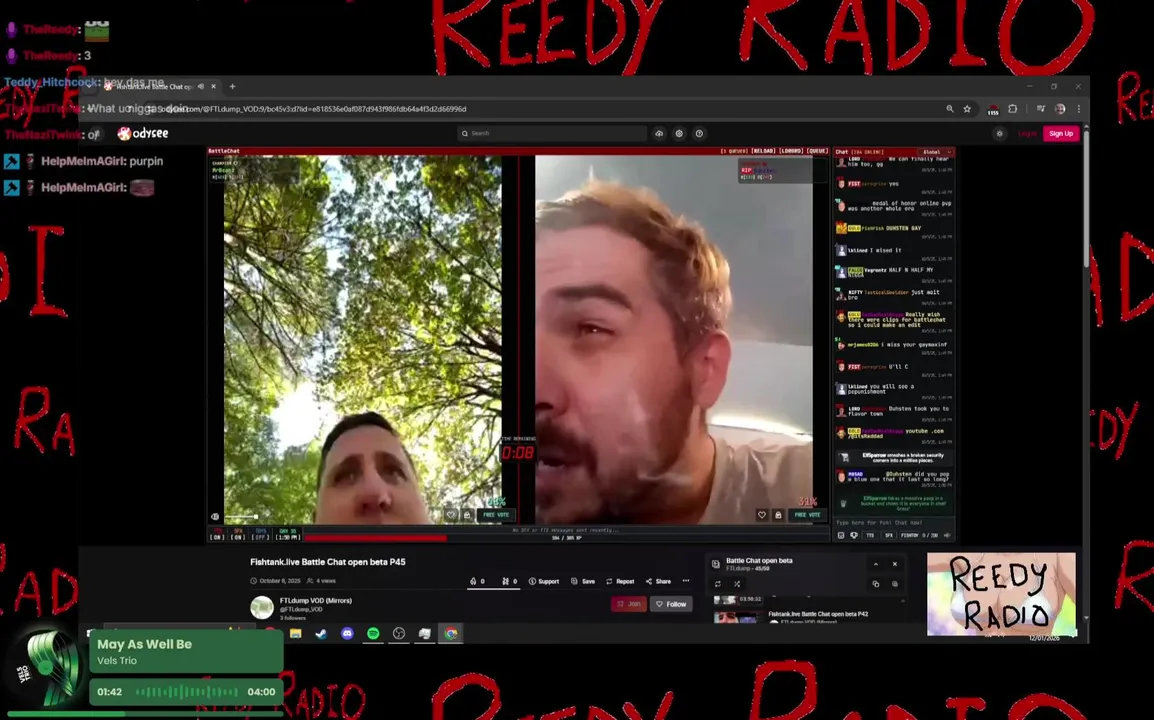1154x720 pixels.
Task: Open Discord from the taskbar
Action: [347, 633]
